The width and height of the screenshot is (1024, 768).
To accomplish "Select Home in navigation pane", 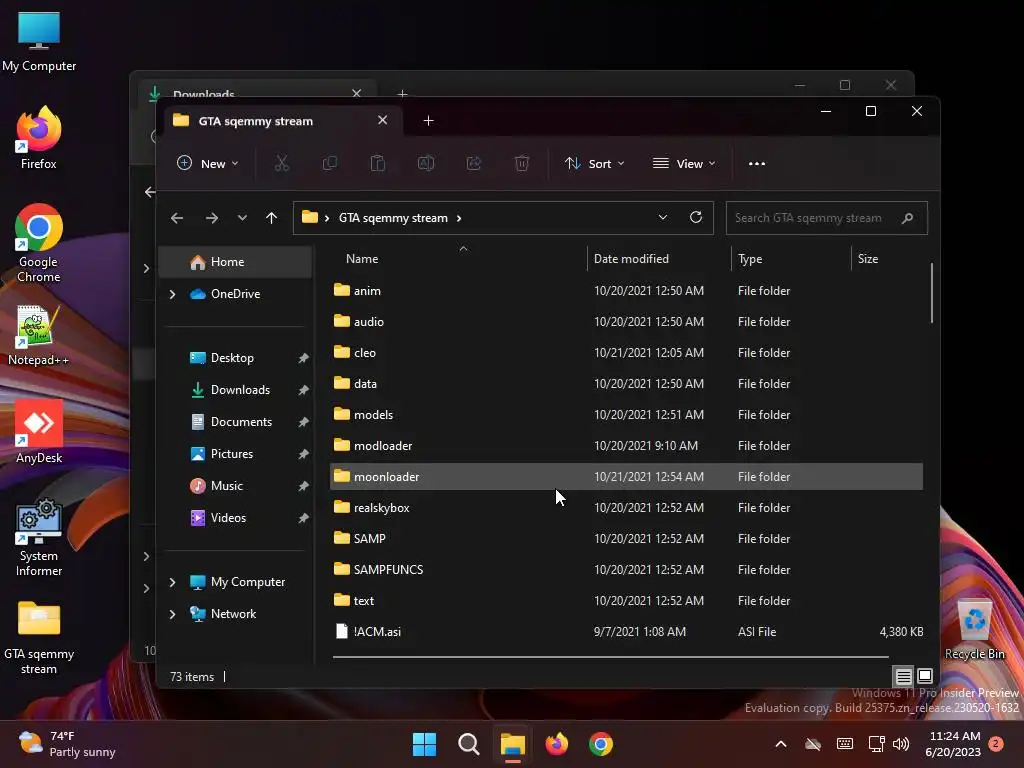I will tap(236, 262).
